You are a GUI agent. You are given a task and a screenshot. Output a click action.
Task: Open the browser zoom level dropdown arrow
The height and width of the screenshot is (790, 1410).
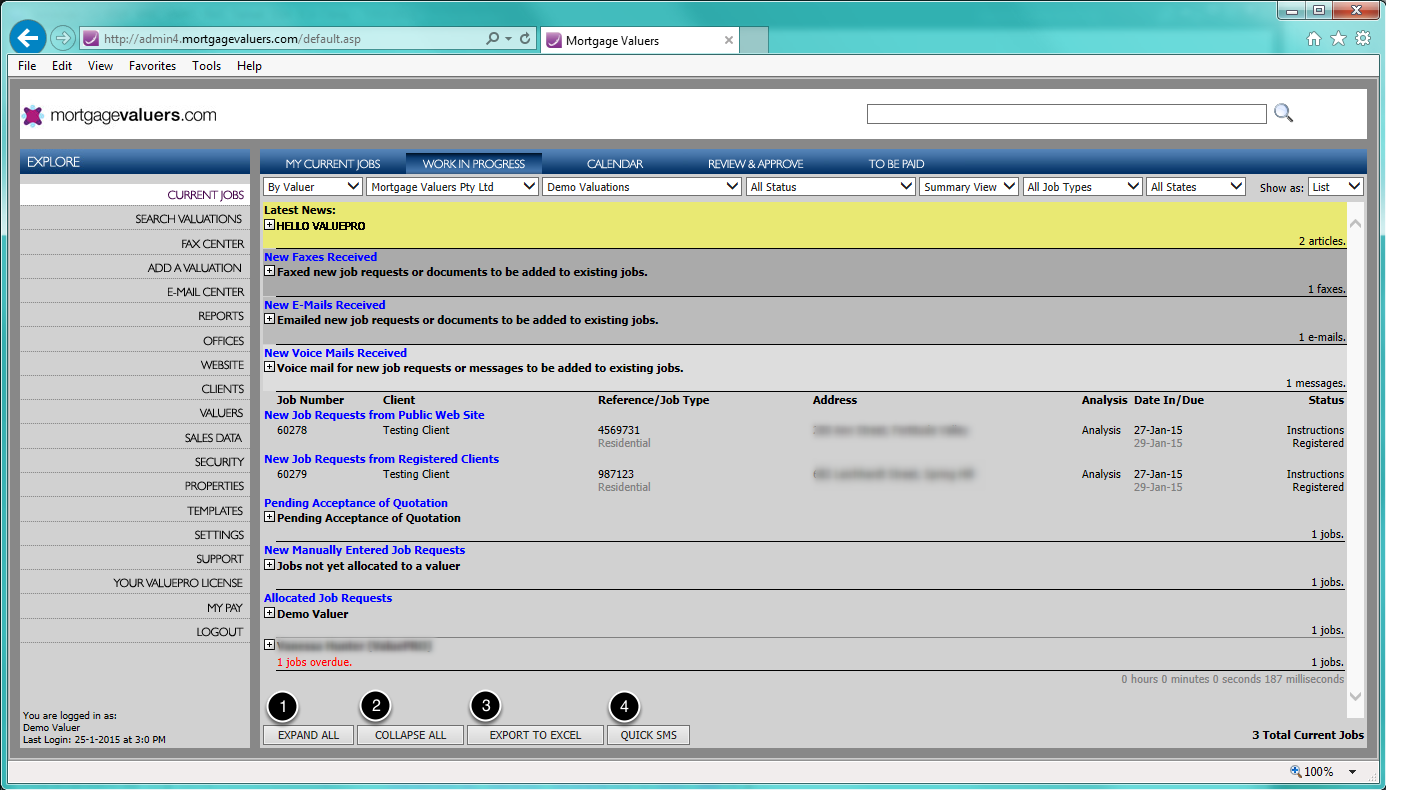(1352, 772)
